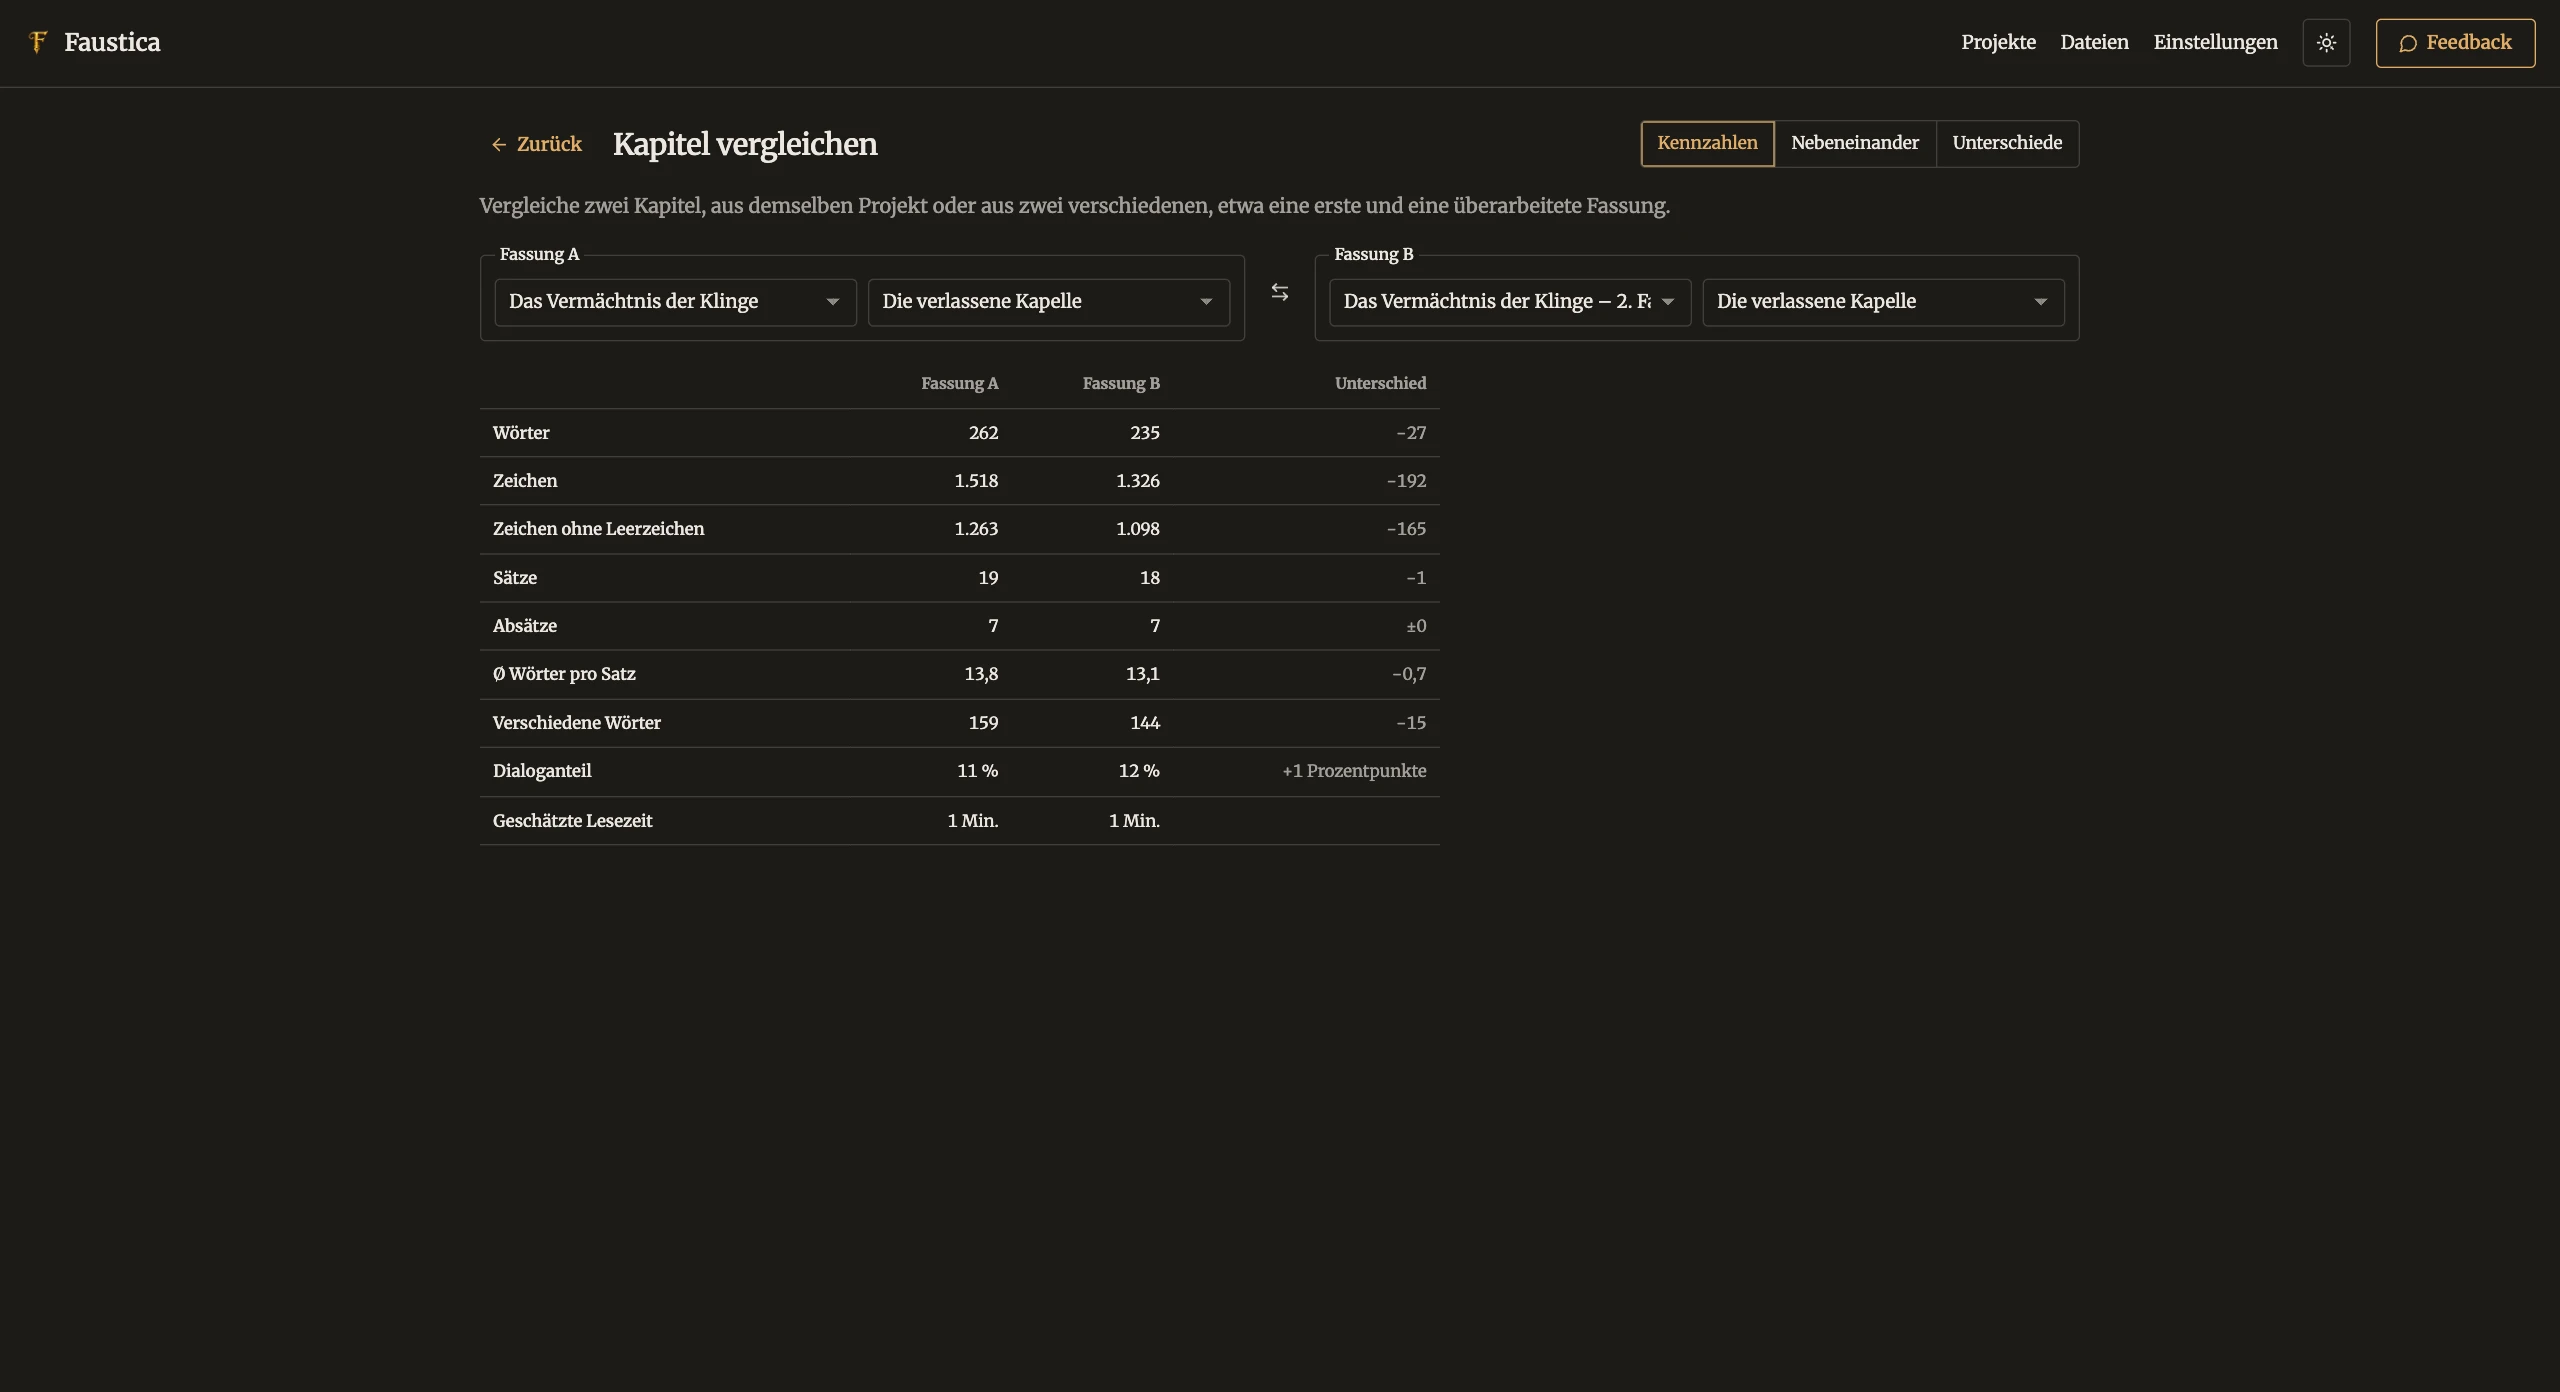Open Einstellungen page
2560x1392 pixels.
2215,42
